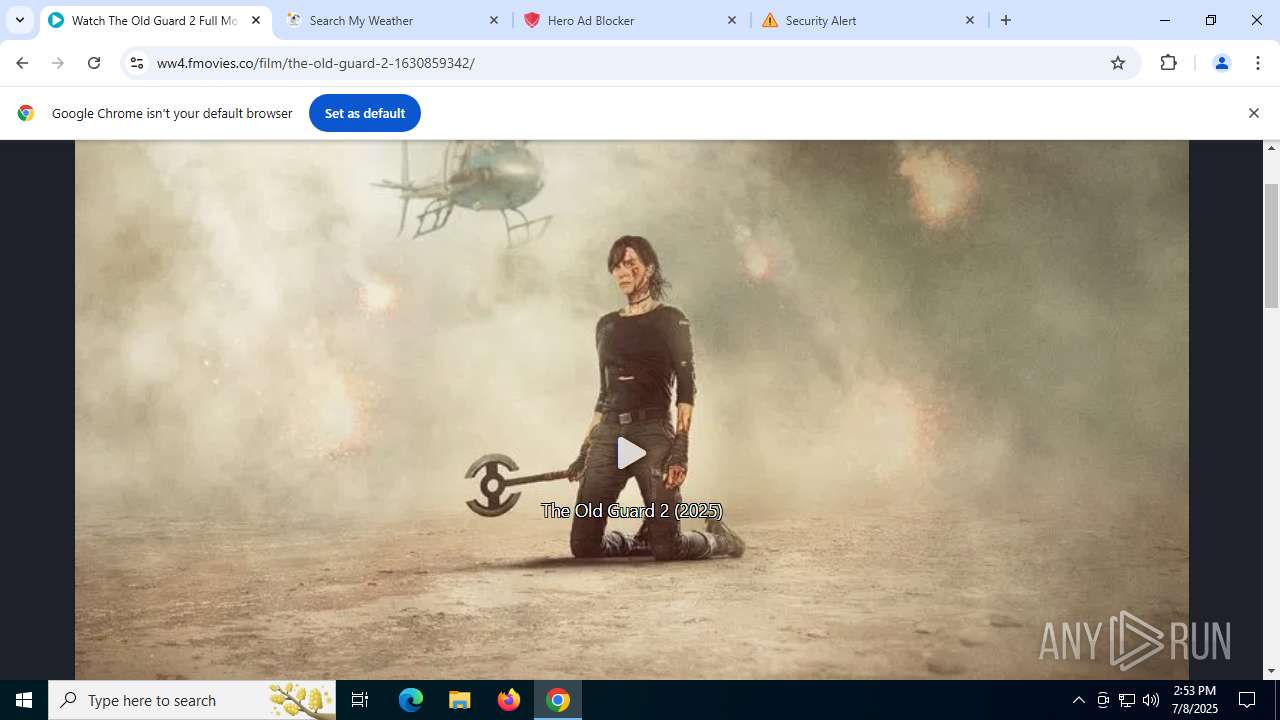
Task: Show hidden system tray icons
Action: 1078,700
